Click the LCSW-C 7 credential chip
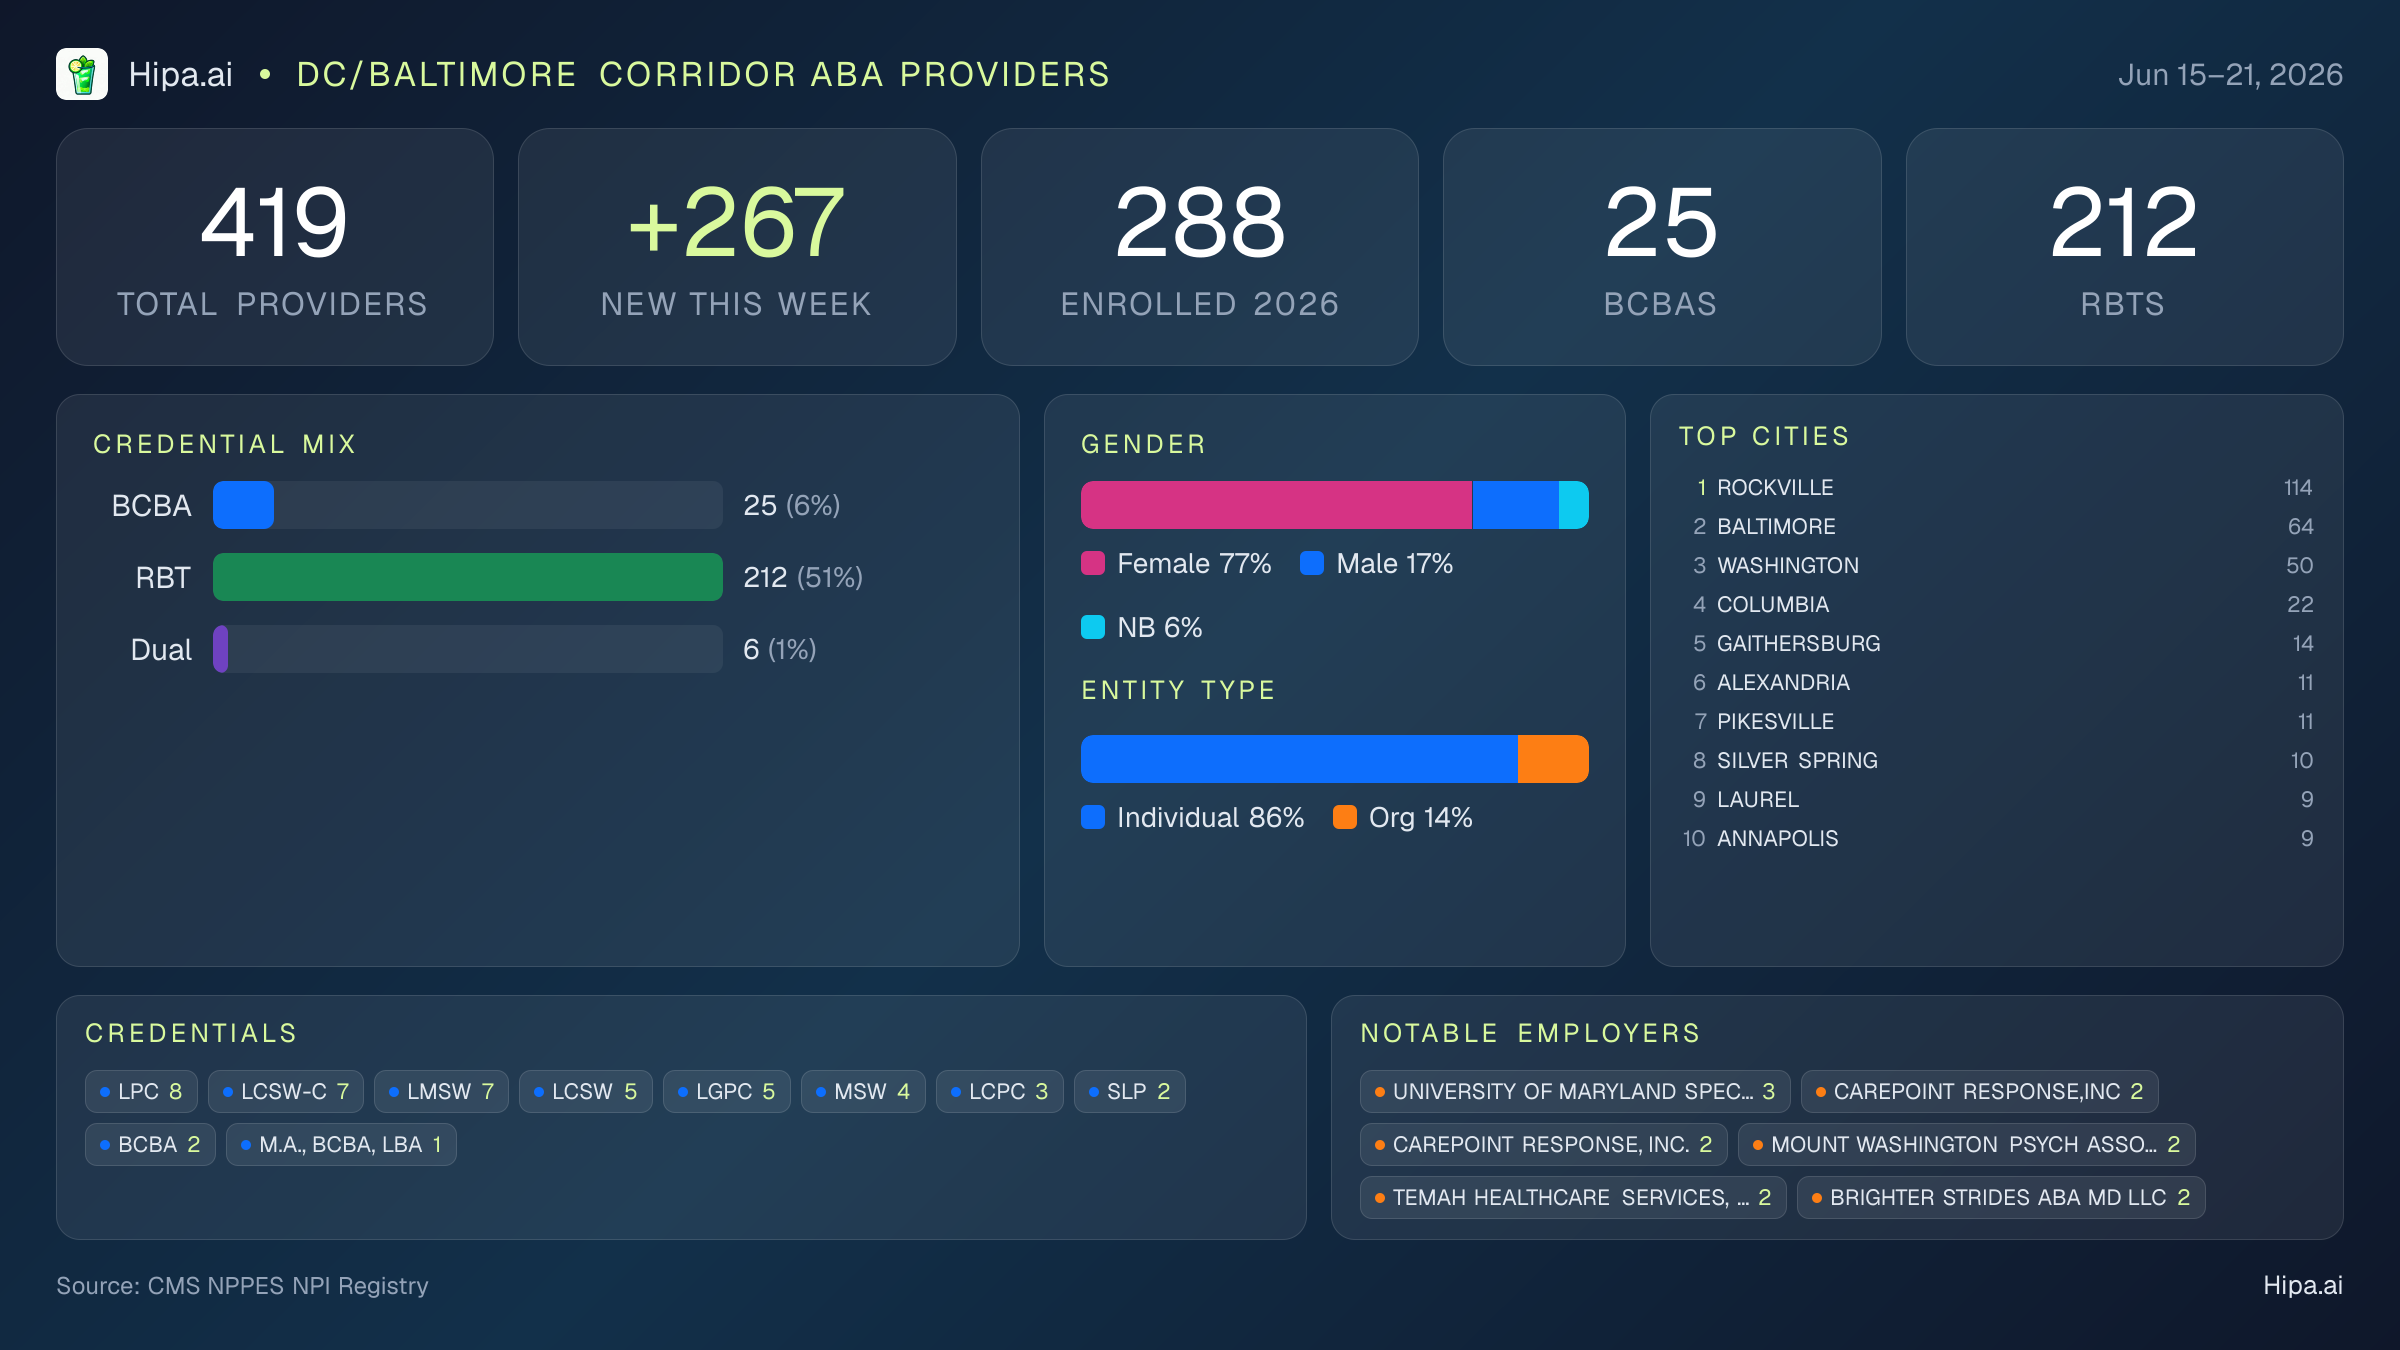 click(286, 1091)
